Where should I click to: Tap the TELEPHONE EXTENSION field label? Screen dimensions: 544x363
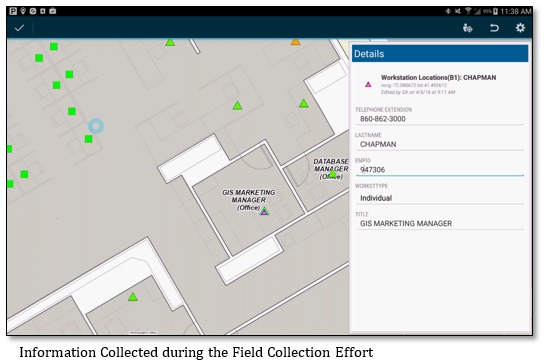coord(383,110)
